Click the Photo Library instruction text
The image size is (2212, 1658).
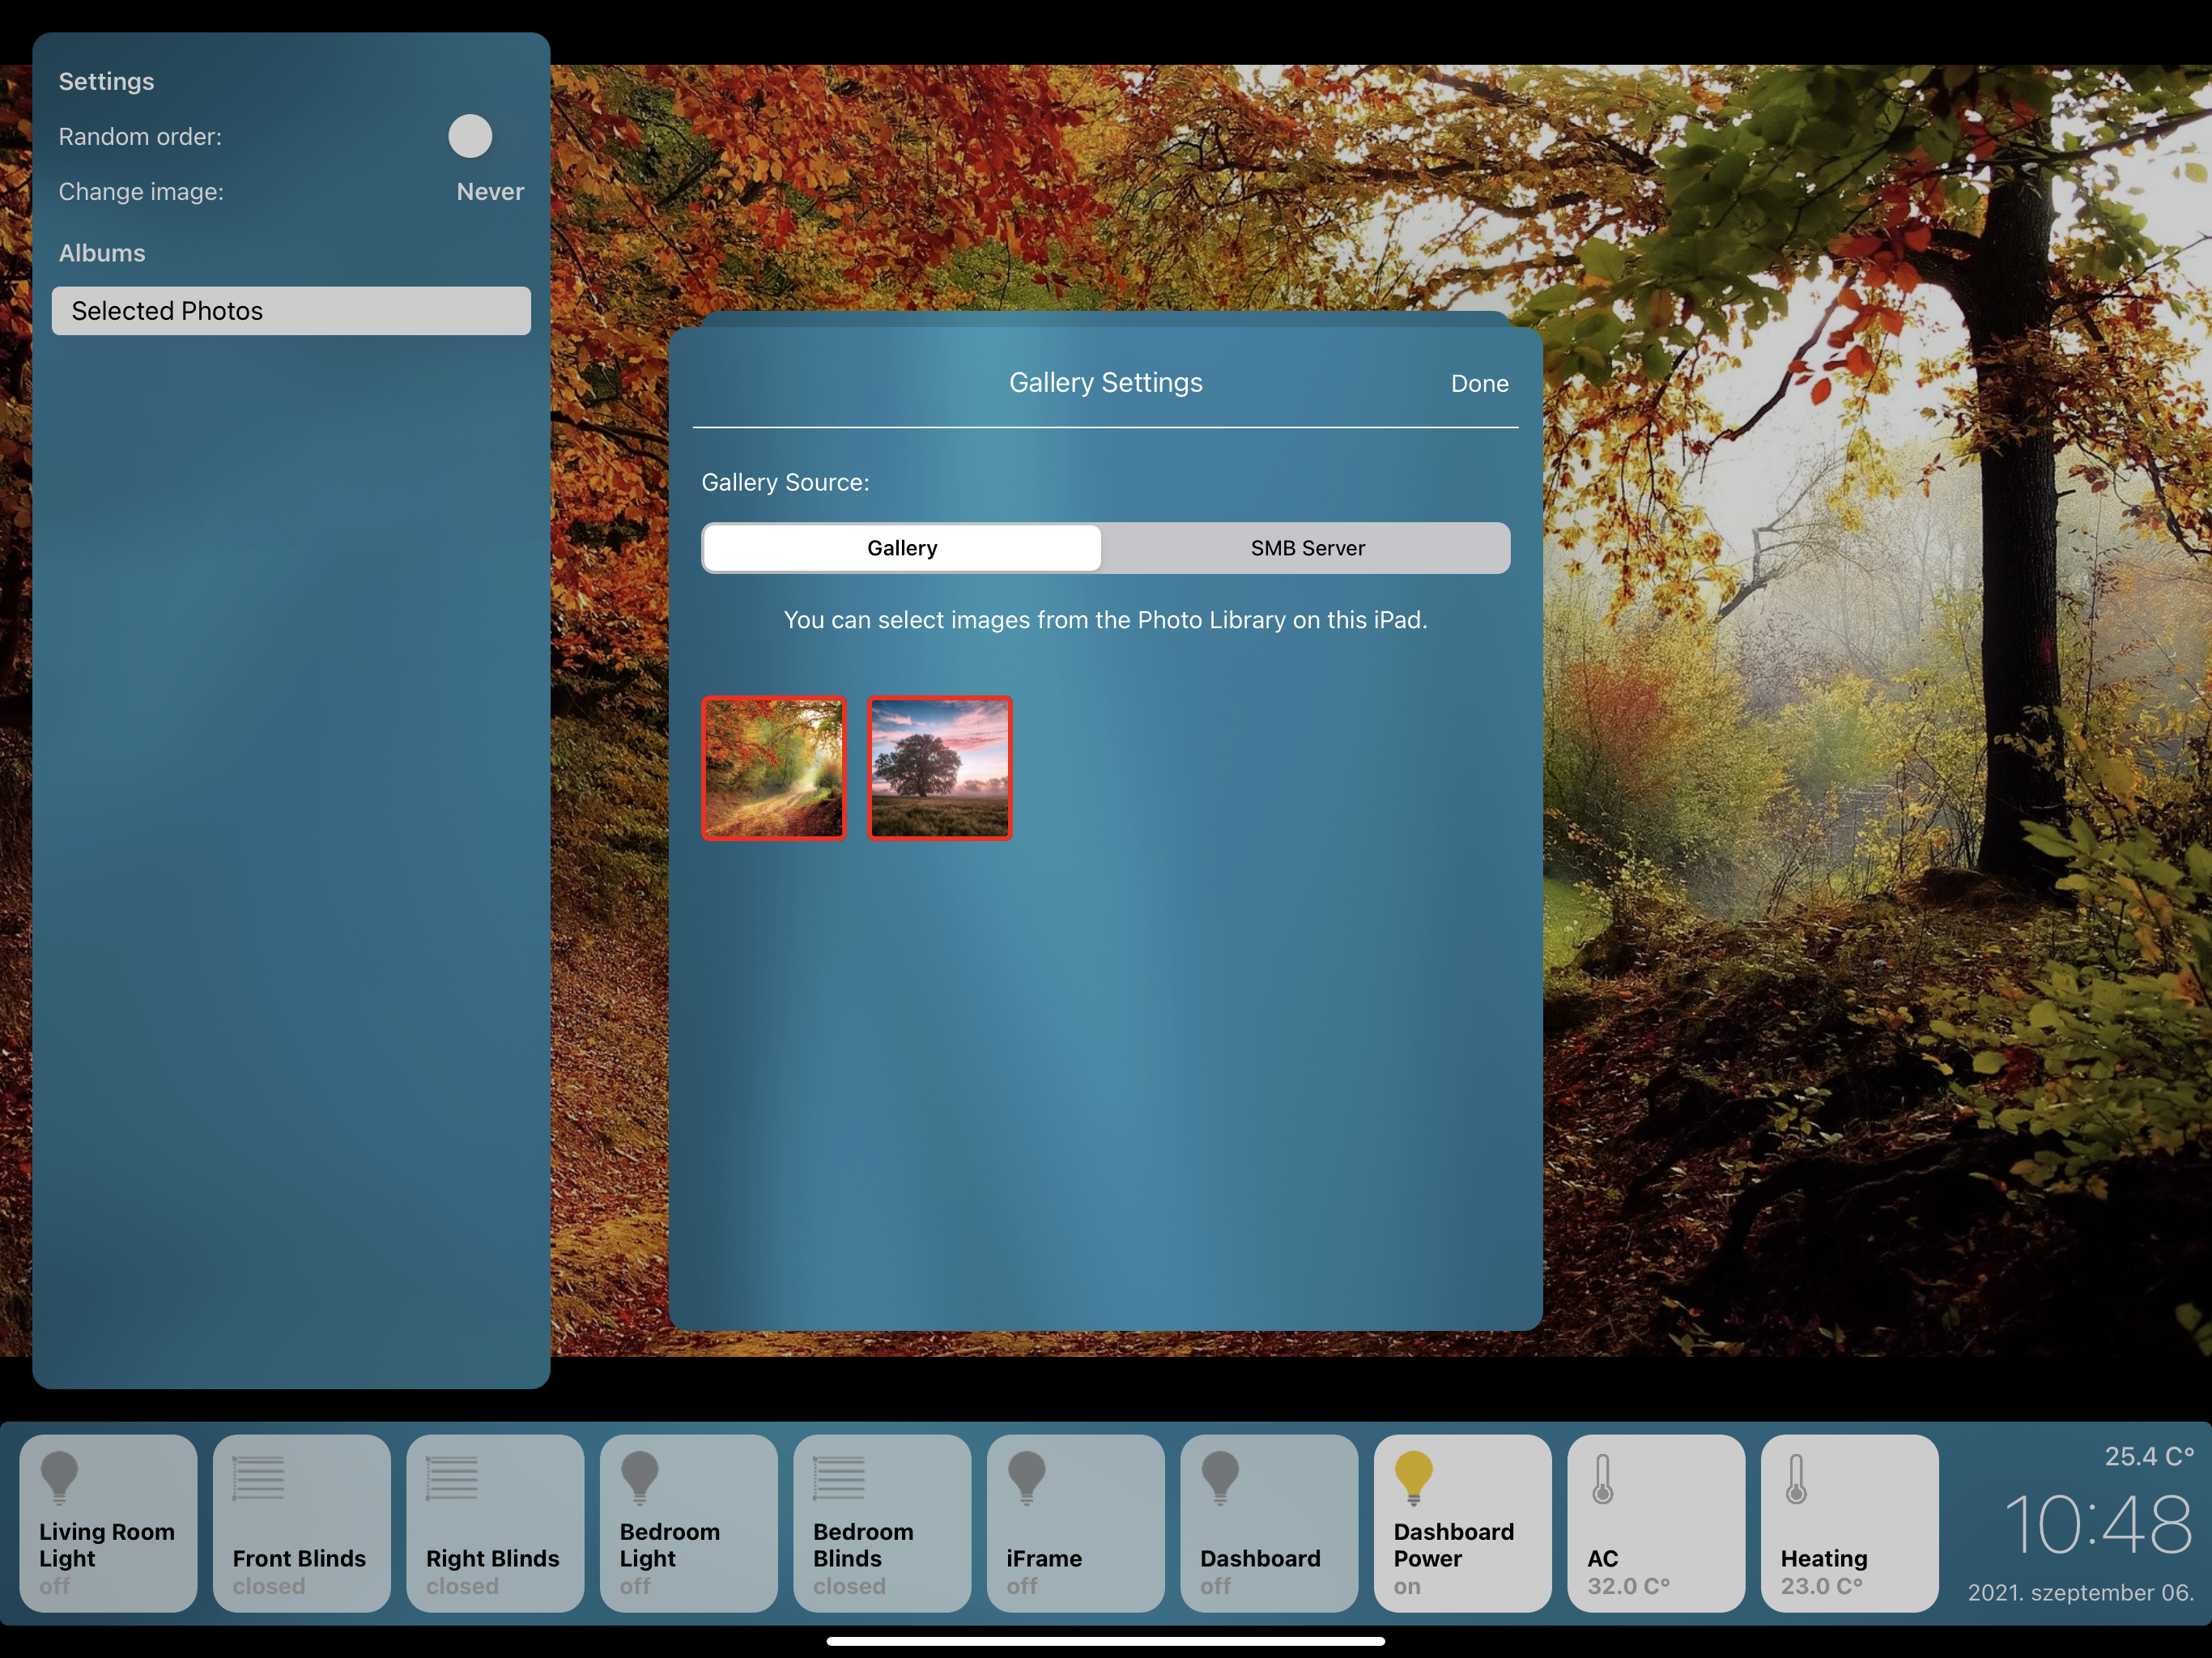point(1105,620)
